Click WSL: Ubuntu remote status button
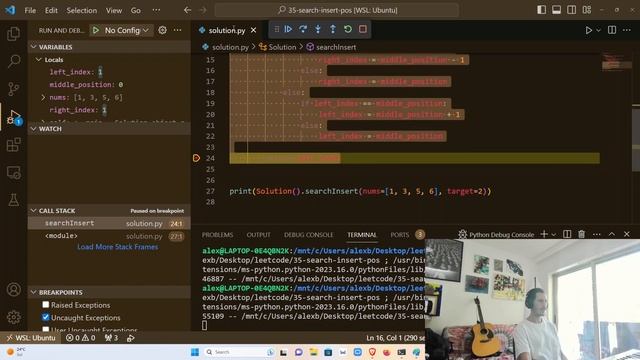Image resolution: width=640 pixels, height=360 pixels. tap(31, 338)
